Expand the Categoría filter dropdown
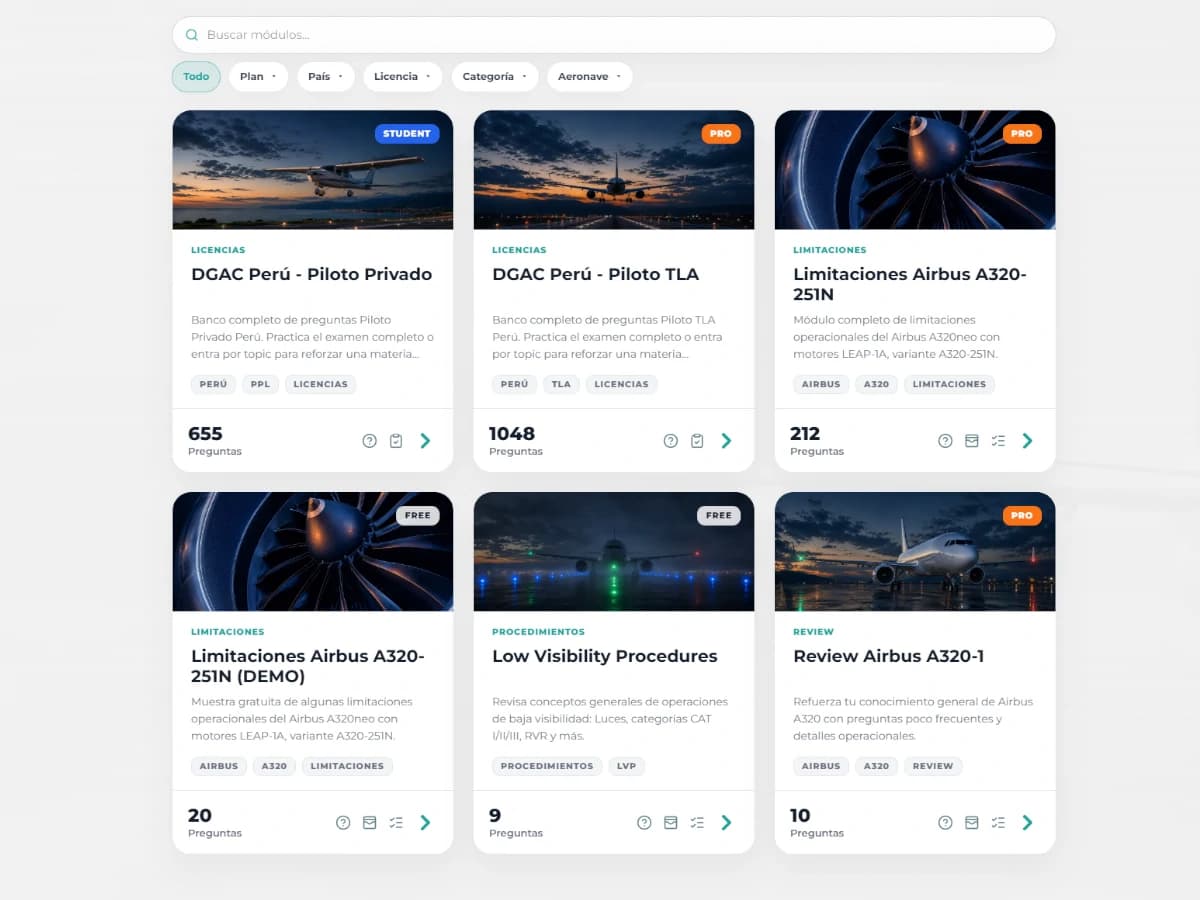The width and height of the screenshot is (1200, 900). [494, 77]
